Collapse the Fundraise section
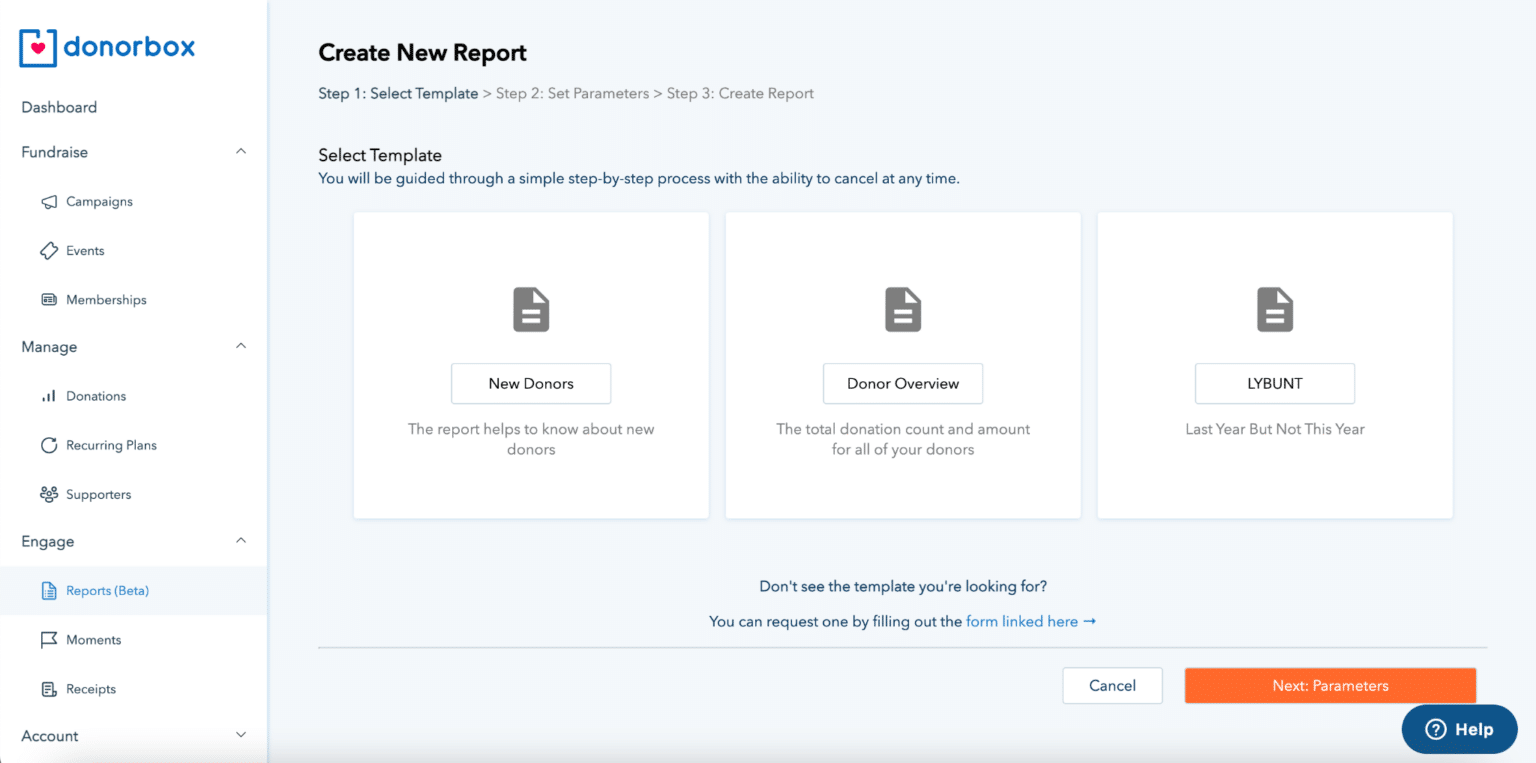This screenshot has width=1536, height=763. click(x=240, y=152)
